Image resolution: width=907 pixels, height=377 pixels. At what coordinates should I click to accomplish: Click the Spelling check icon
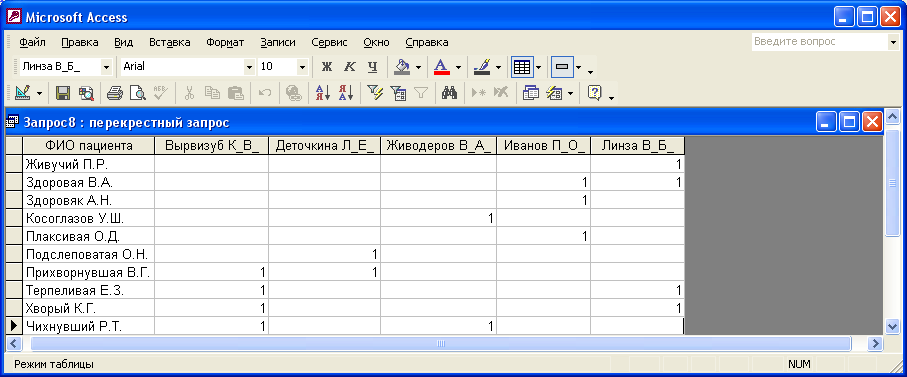(160, 93)
